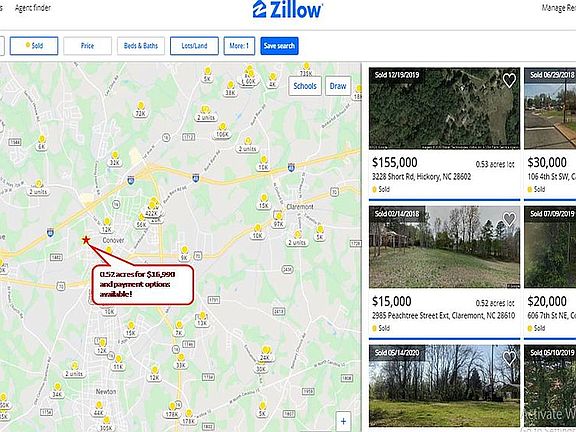Click the Zillow logo
This screenshot has height=432, width=576.
pos(288,9)
